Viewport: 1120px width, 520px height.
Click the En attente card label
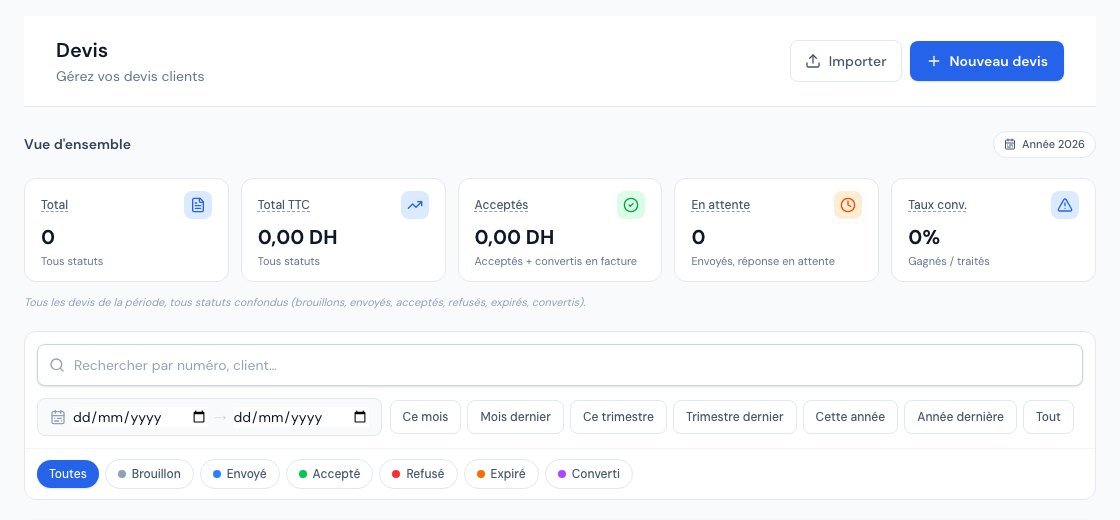(x=721, y=205)
